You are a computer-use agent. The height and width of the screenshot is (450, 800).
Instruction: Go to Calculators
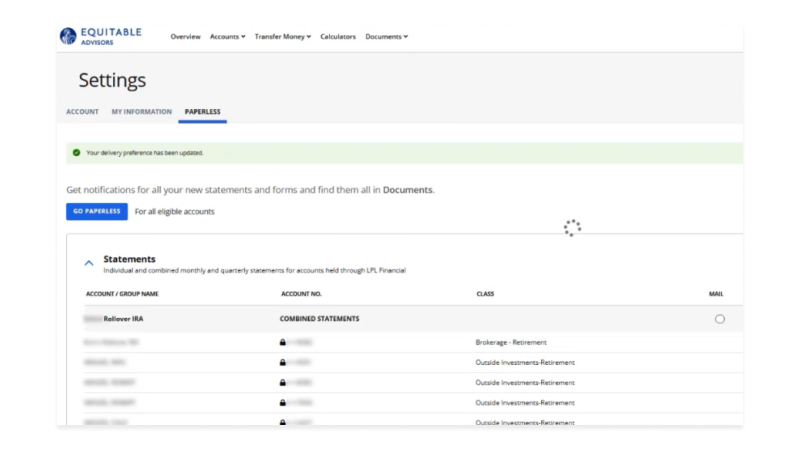tap(338, 37)
